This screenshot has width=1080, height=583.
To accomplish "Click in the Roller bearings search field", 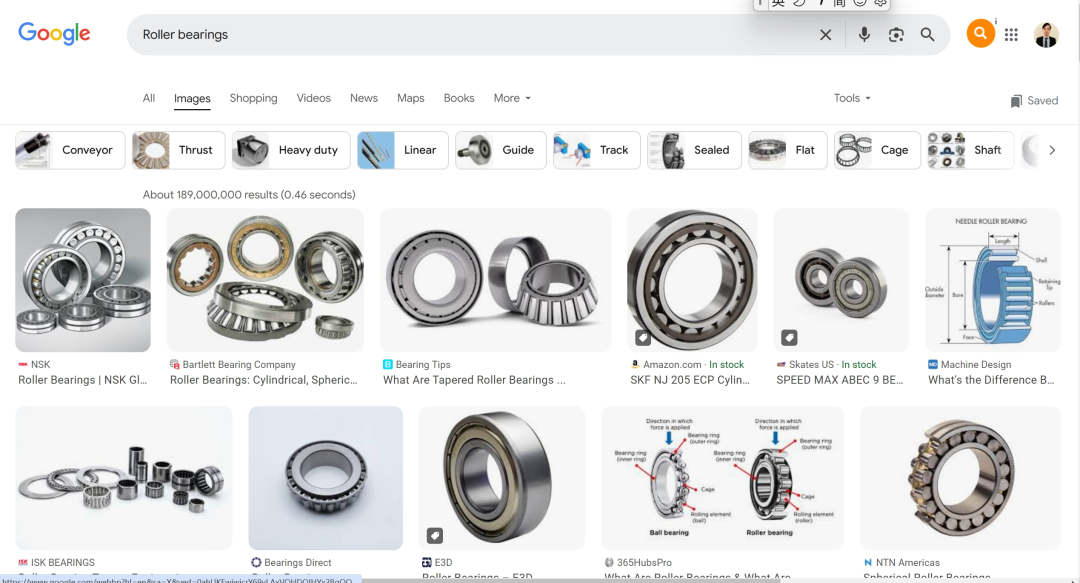I will tap(470, 35).
